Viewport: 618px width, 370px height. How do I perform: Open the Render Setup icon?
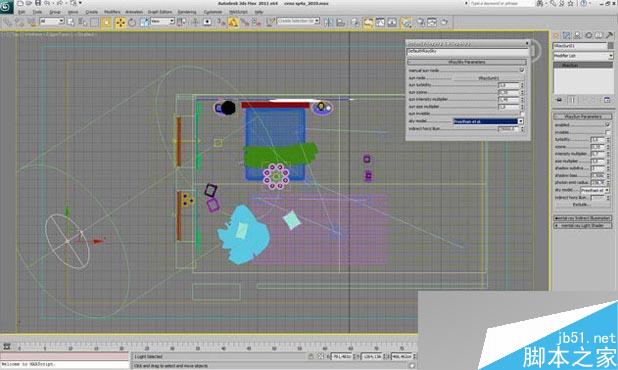coord(421,22)
